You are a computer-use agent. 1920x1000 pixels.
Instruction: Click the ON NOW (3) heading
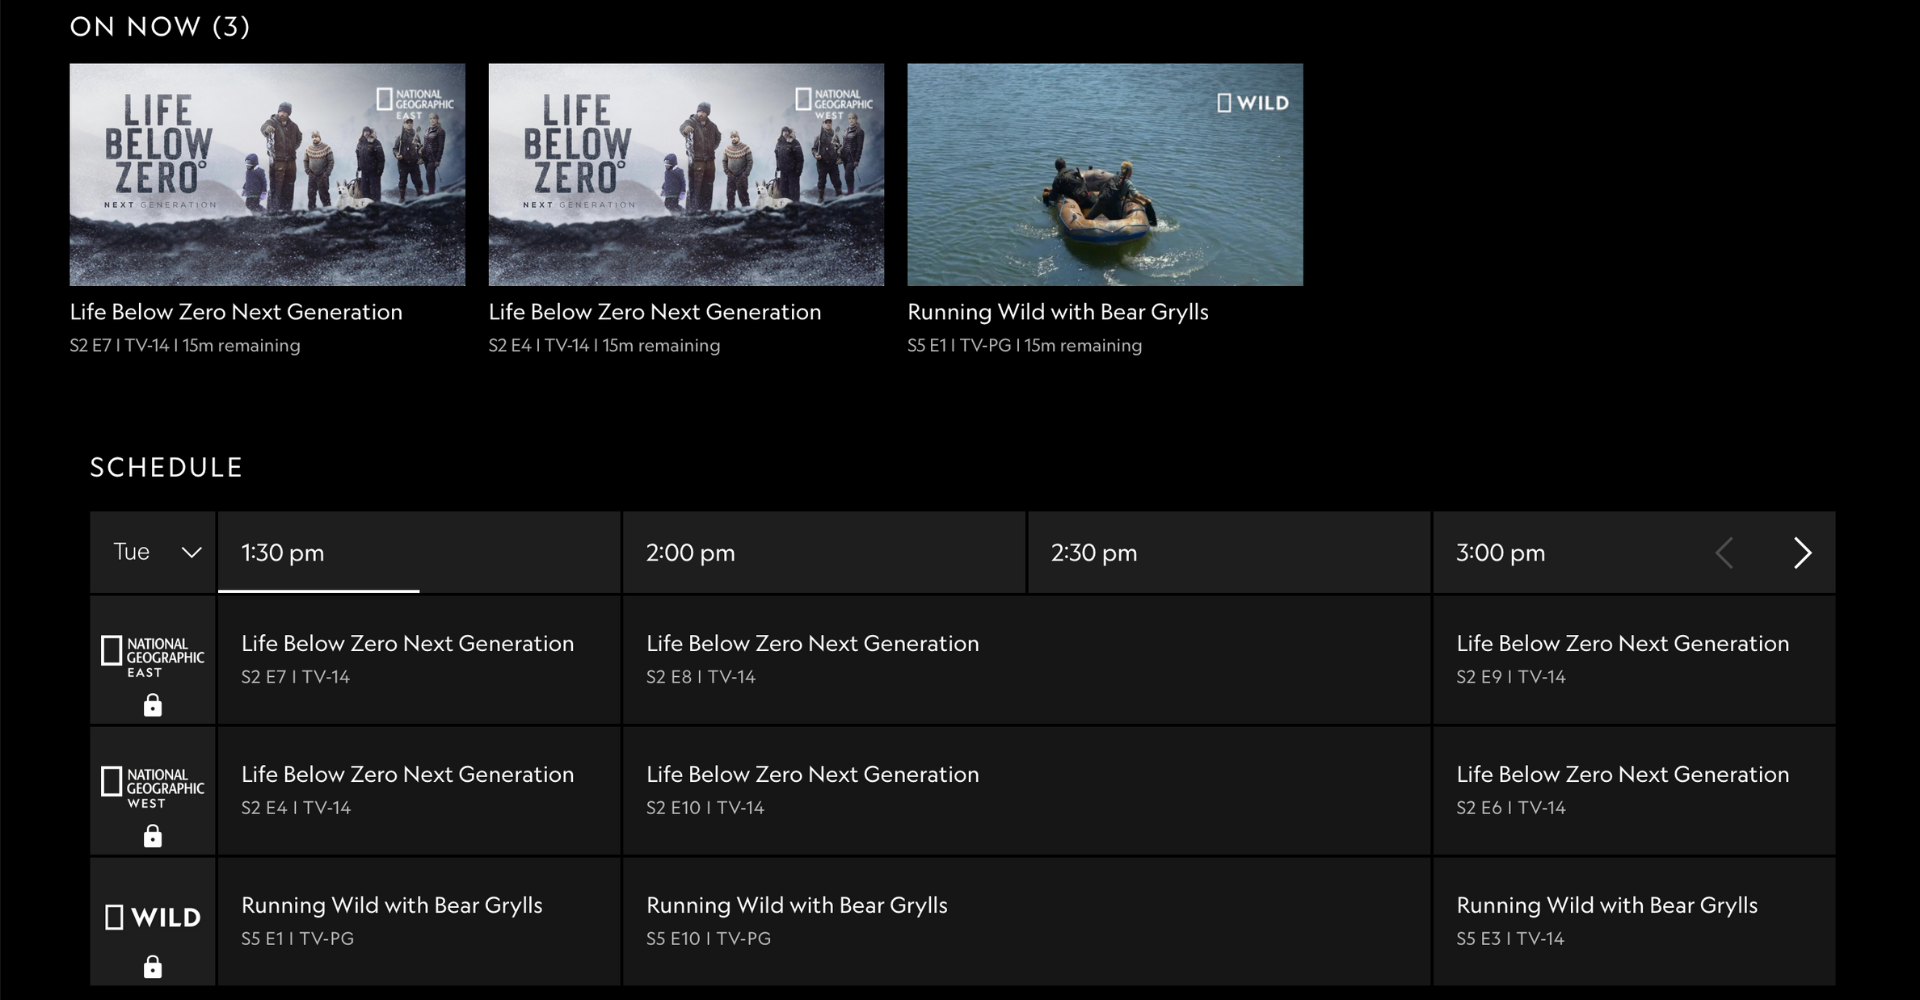[x=160, y=27]
